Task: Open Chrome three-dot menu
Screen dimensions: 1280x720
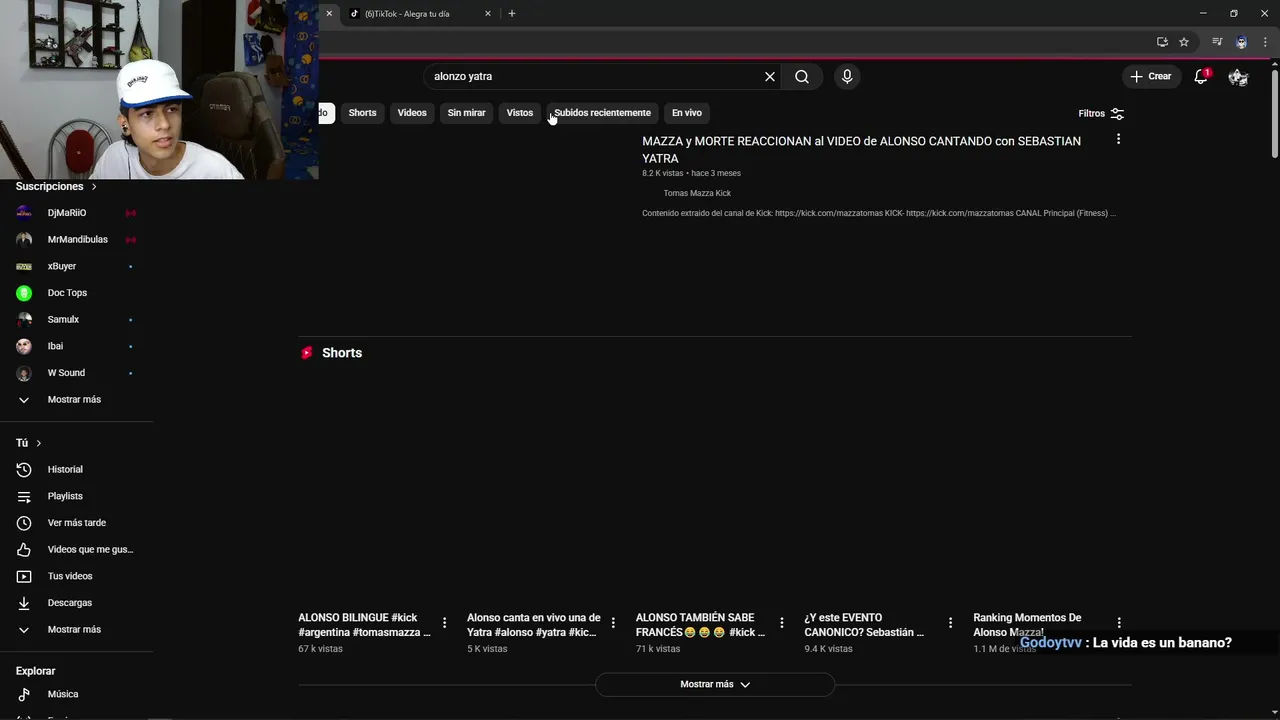Action: coord(1265,42)
